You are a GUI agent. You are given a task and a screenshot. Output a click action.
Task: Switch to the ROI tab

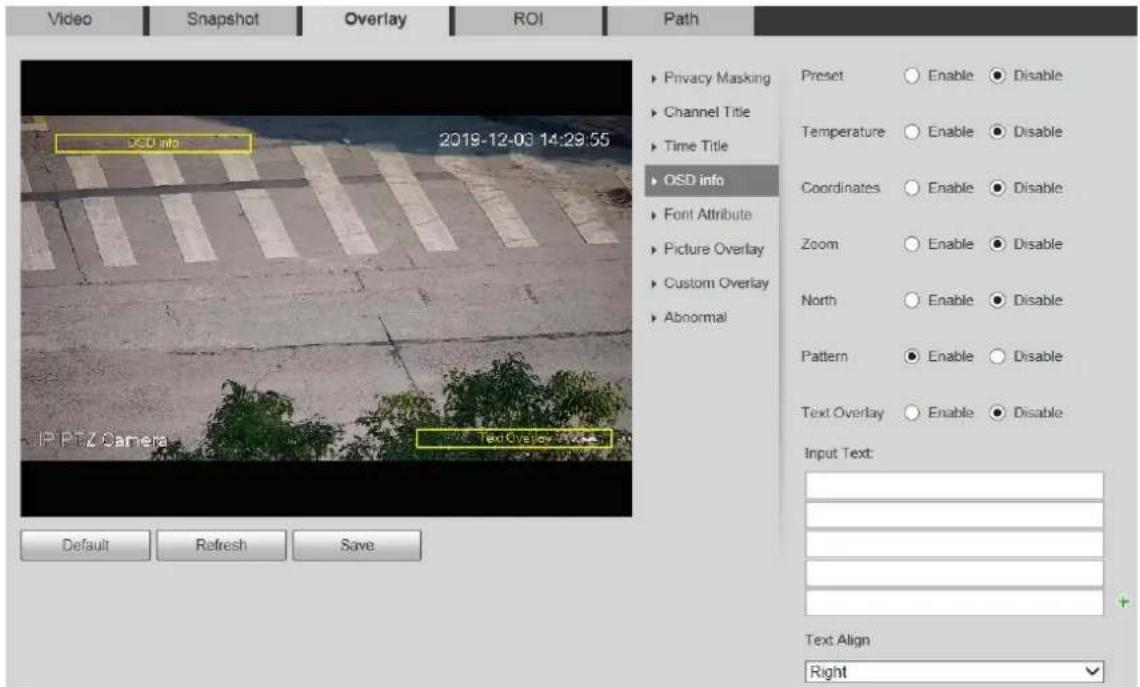coord(529,20)
